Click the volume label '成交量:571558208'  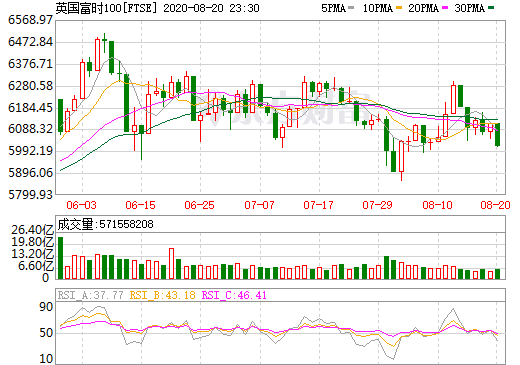105,224
